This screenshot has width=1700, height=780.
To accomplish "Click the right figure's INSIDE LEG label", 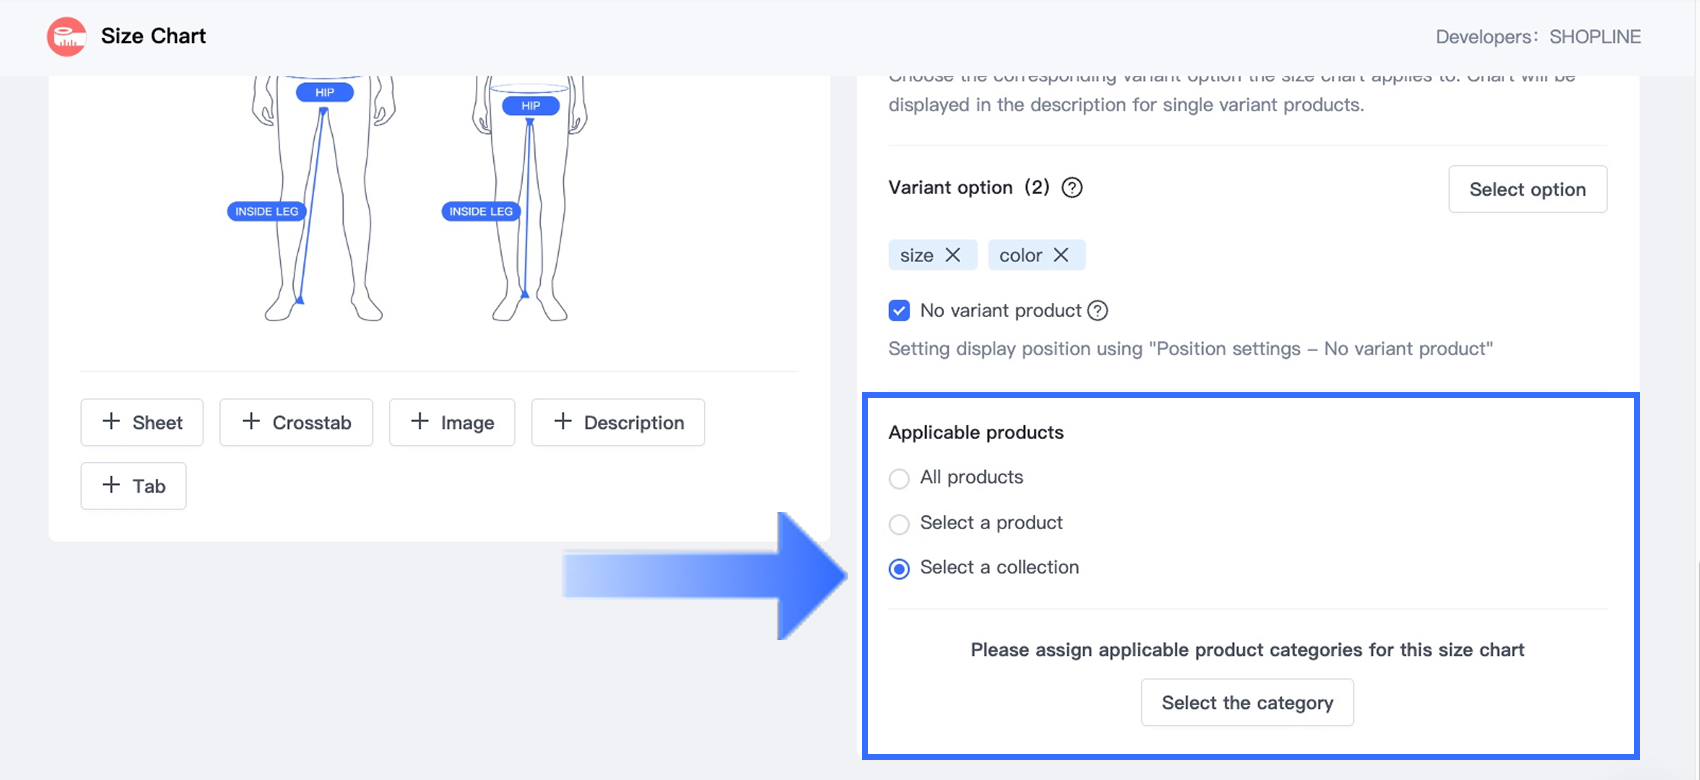I will tap(481, 211).
